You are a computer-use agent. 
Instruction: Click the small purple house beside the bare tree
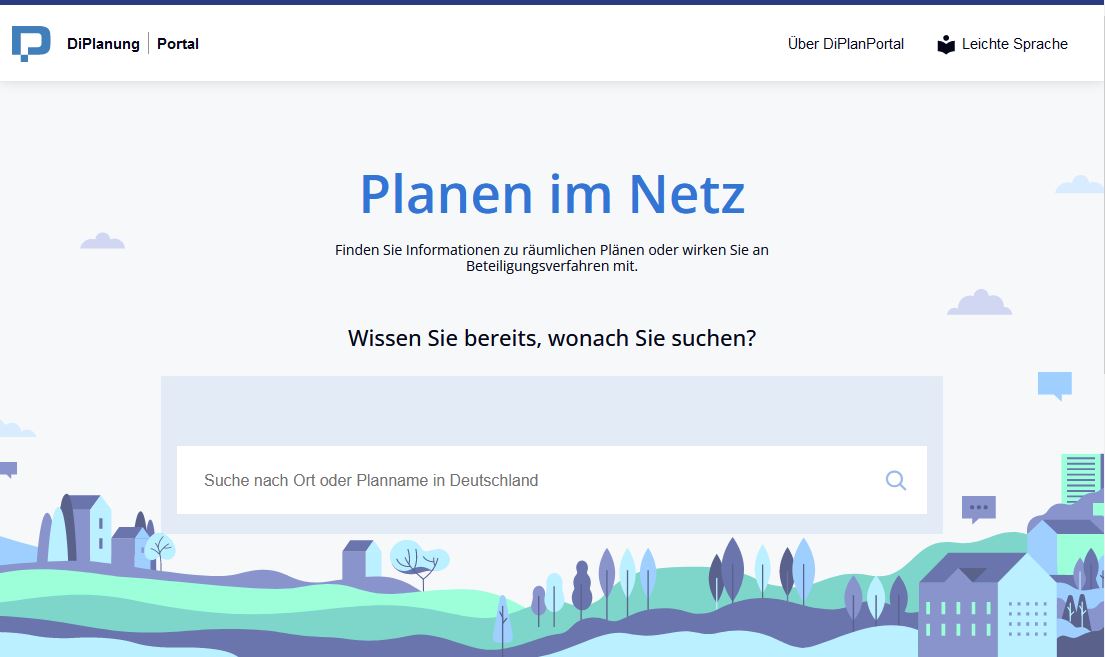coord(360,561)
